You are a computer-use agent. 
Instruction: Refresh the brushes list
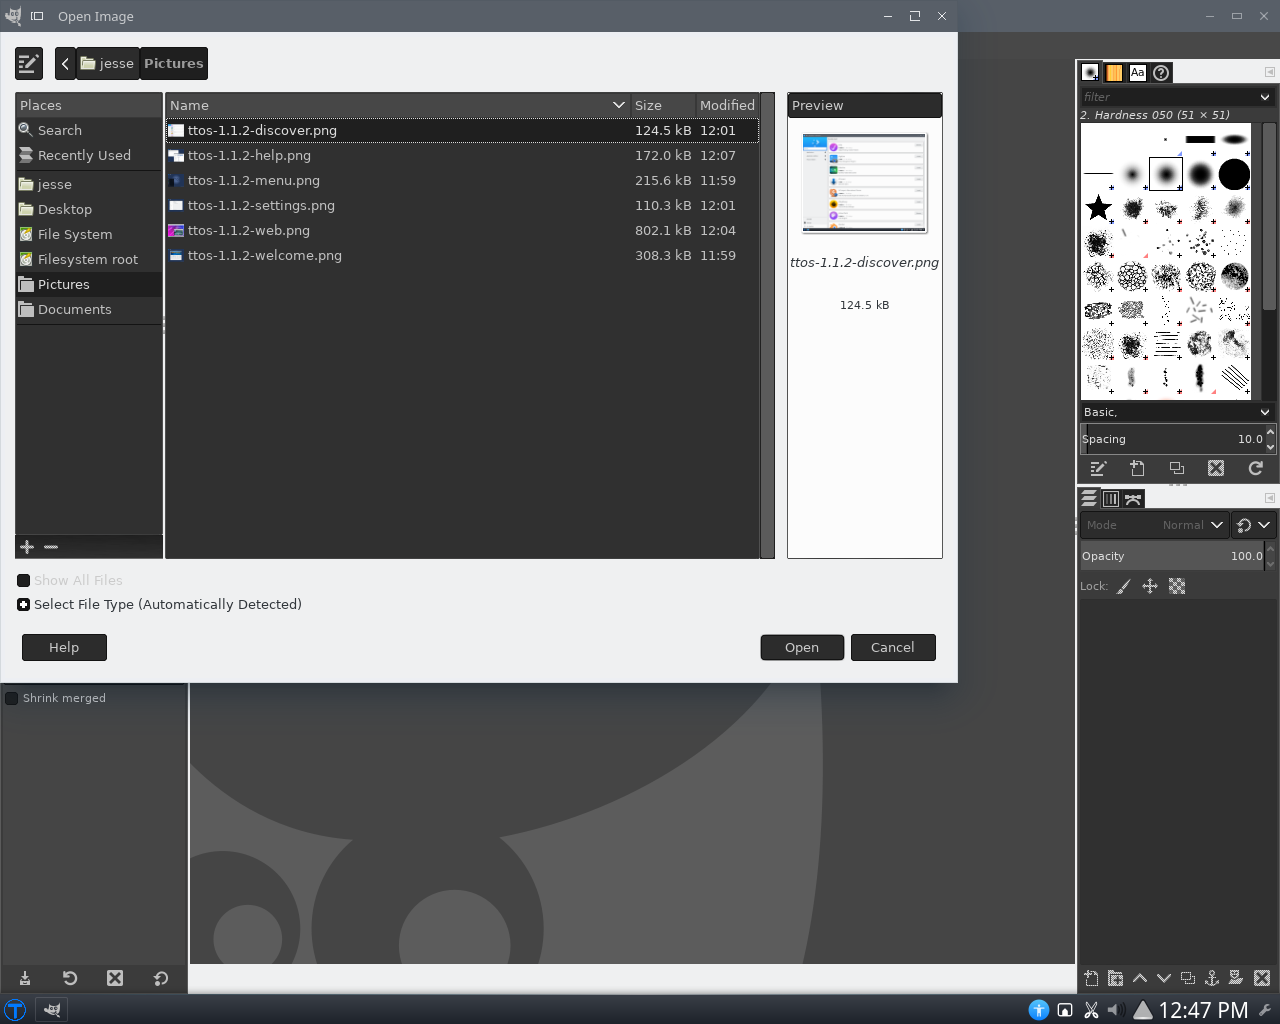[x=1256, y=468]
